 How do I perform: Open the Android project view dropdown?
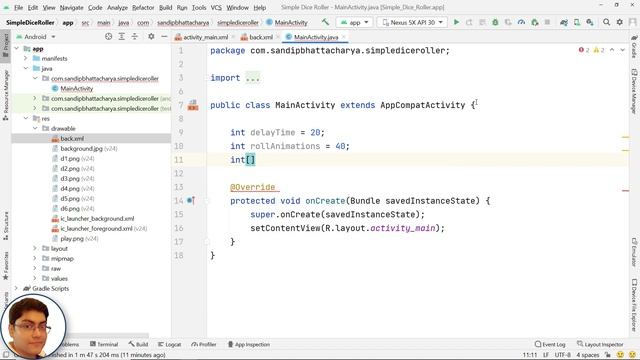click(x=36, y=37)
